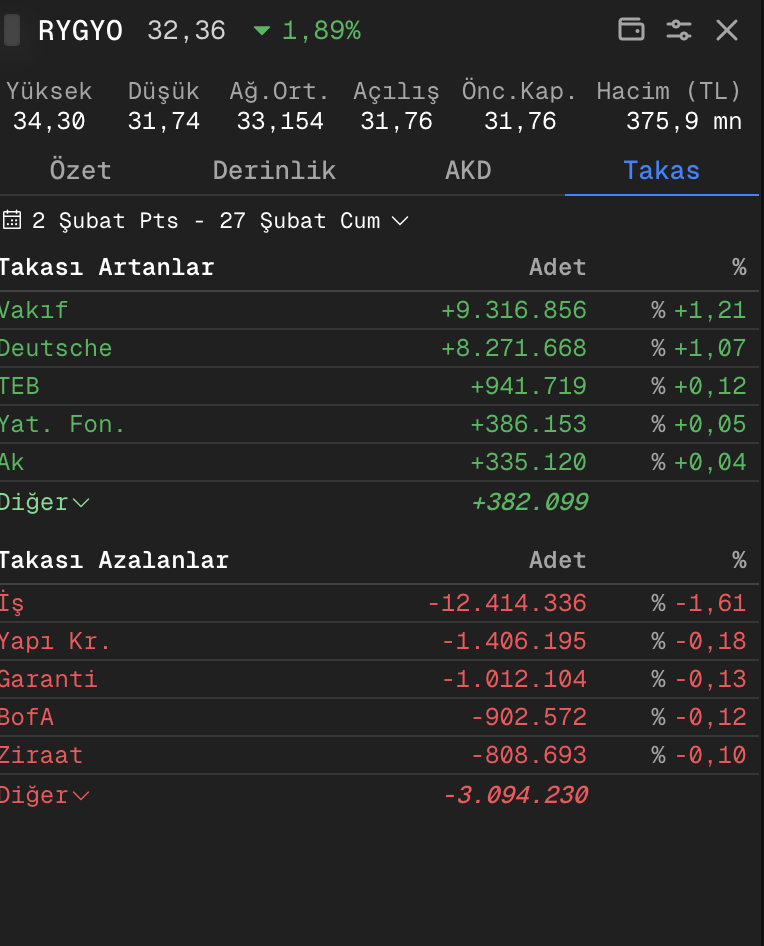Screen dimensions: 764x946
Task: Open the date range dropdown chevron
Action: (x=400, y=220)
